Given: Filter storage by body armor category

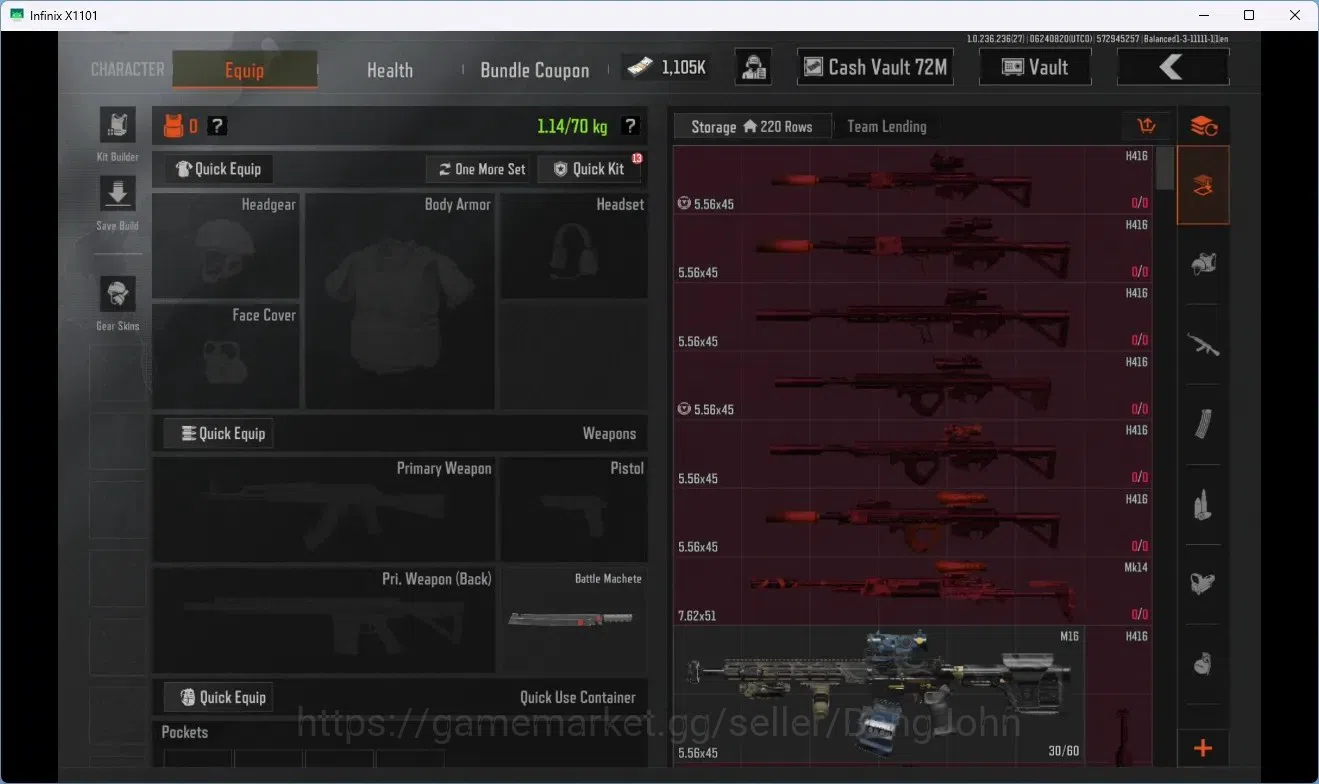Looking at the screenshot, I should coord(1203,583).
